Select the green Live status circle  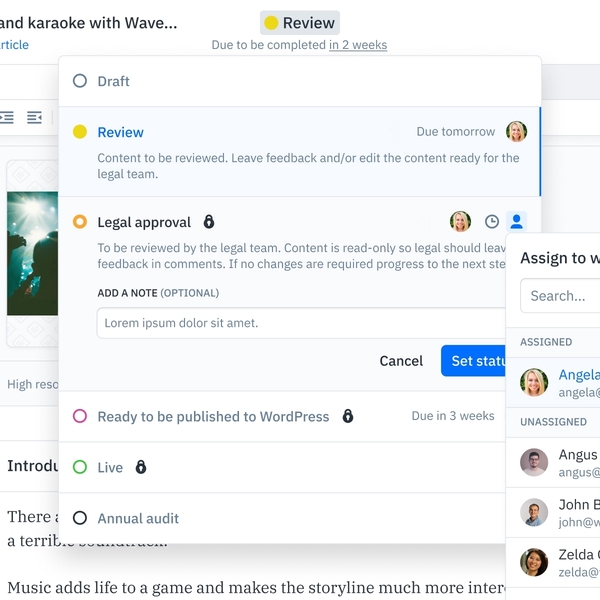[x=80, y=467]
